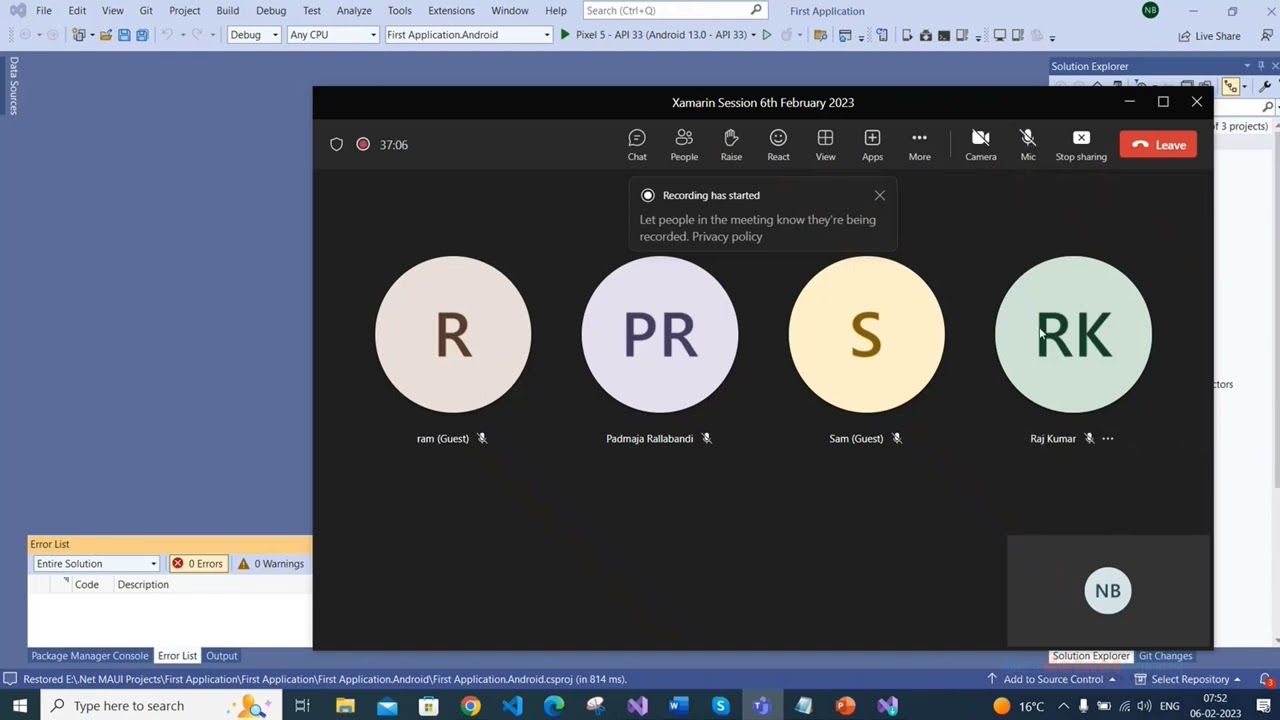Pin the Solution Explorer auto-hide icon
The image size is (1280, 720).
(1261, 66)
